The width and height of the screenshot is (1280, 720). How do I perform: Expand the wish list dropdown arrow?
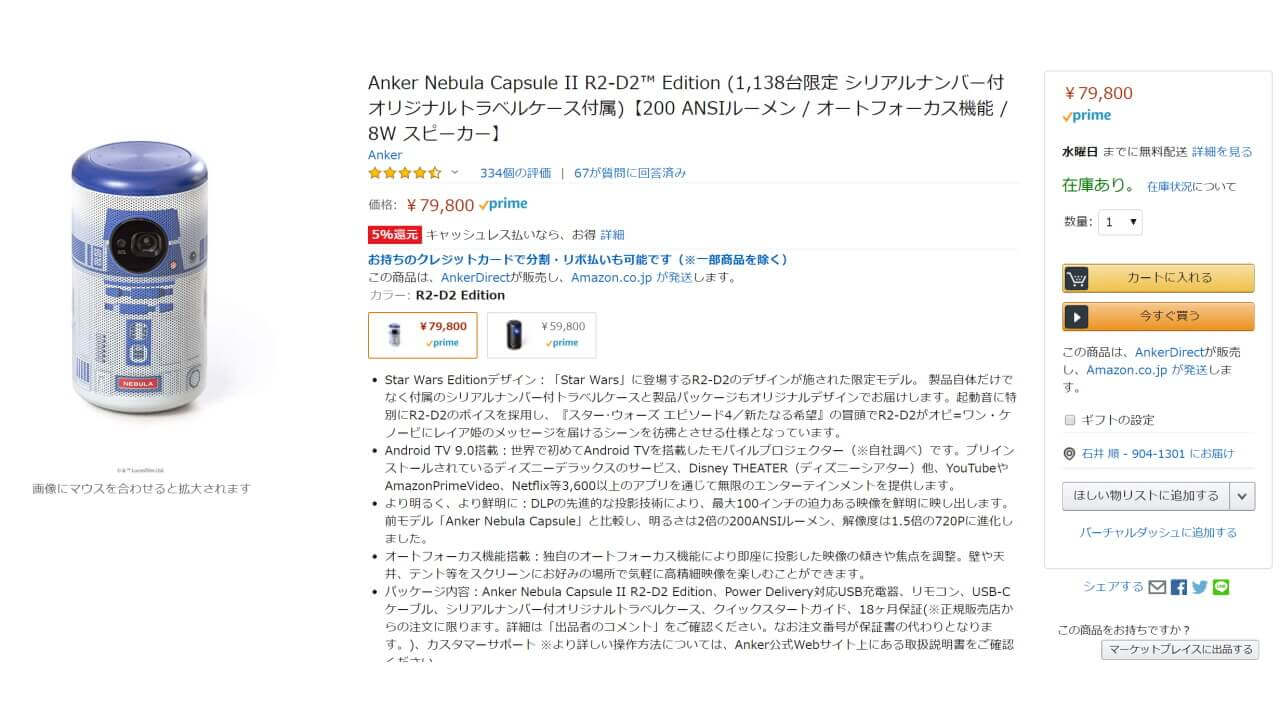tap(1243, 495)
